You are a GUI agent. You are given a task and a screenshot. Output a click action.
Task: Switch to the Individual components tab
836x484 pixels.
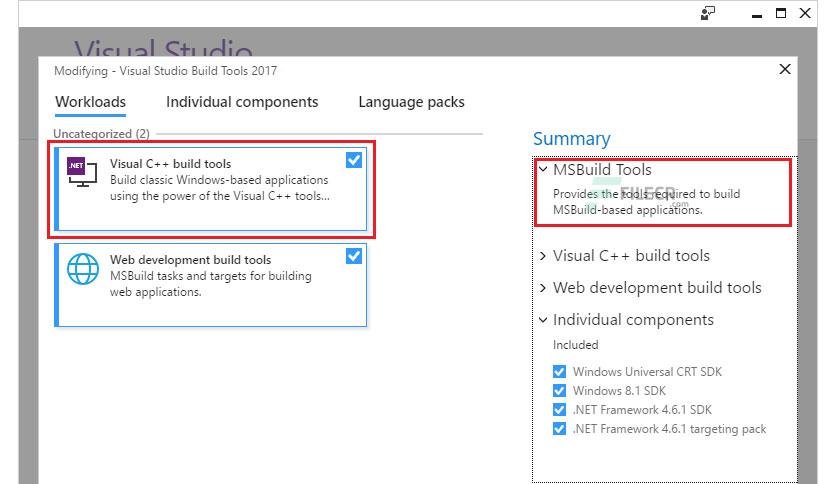tap(242, 102)
